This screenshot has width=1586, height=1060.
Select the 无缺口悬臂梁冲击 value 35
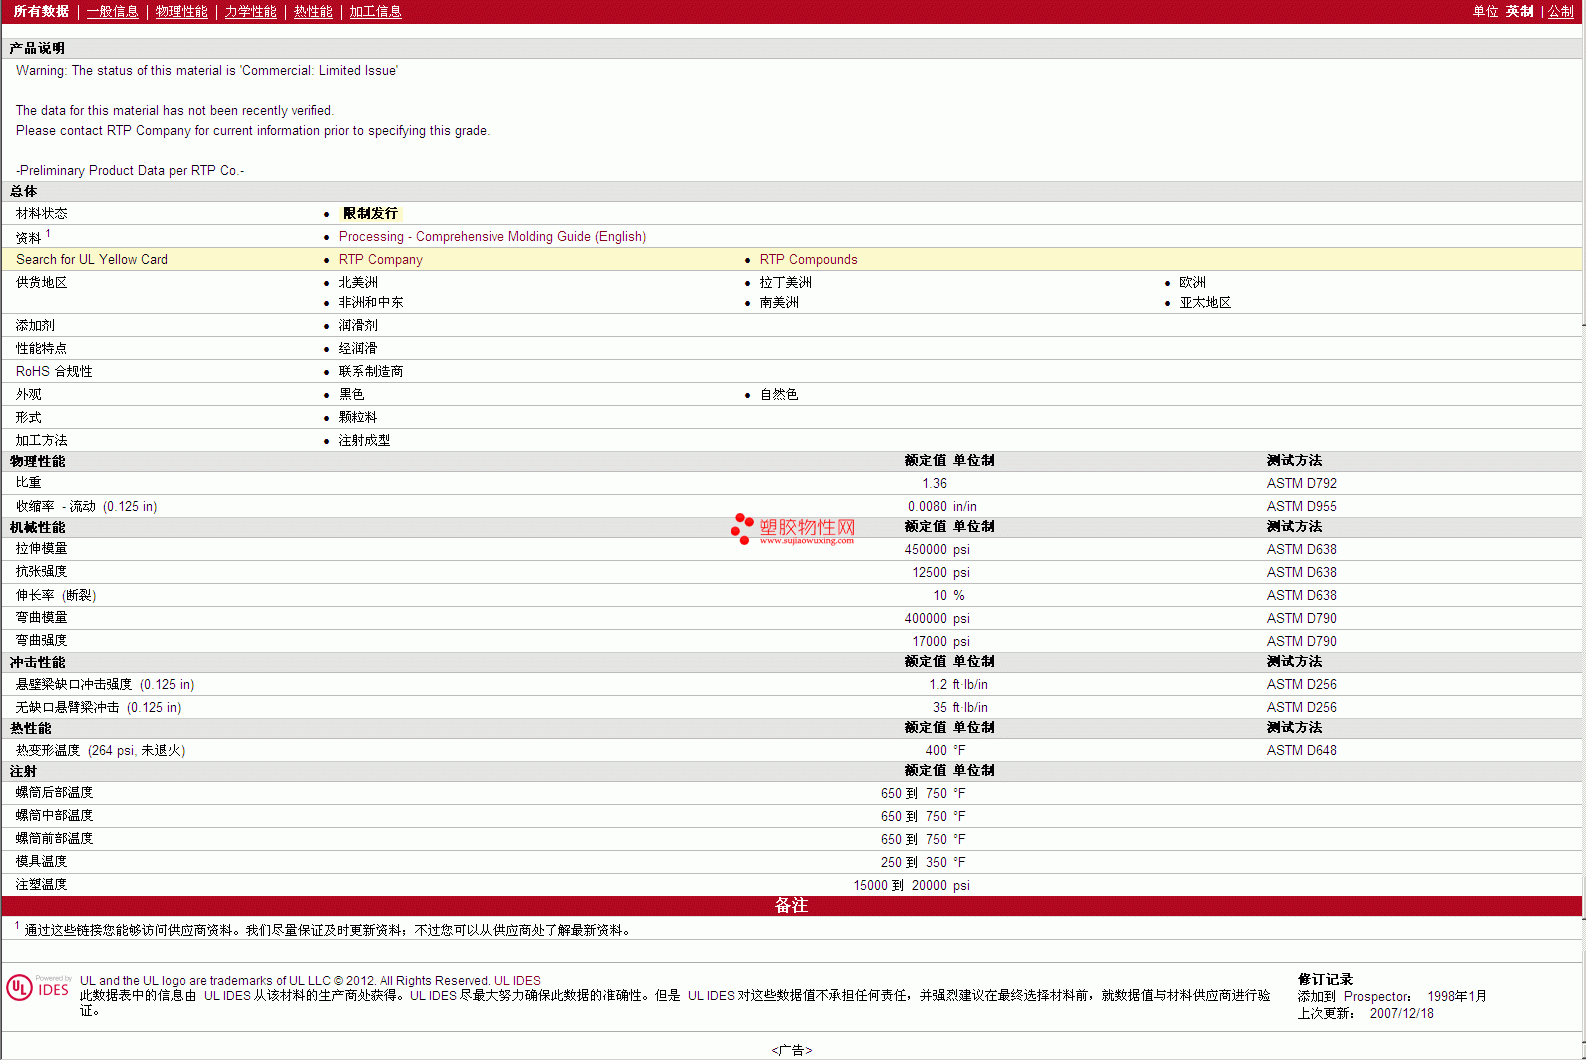coord(940,707)
